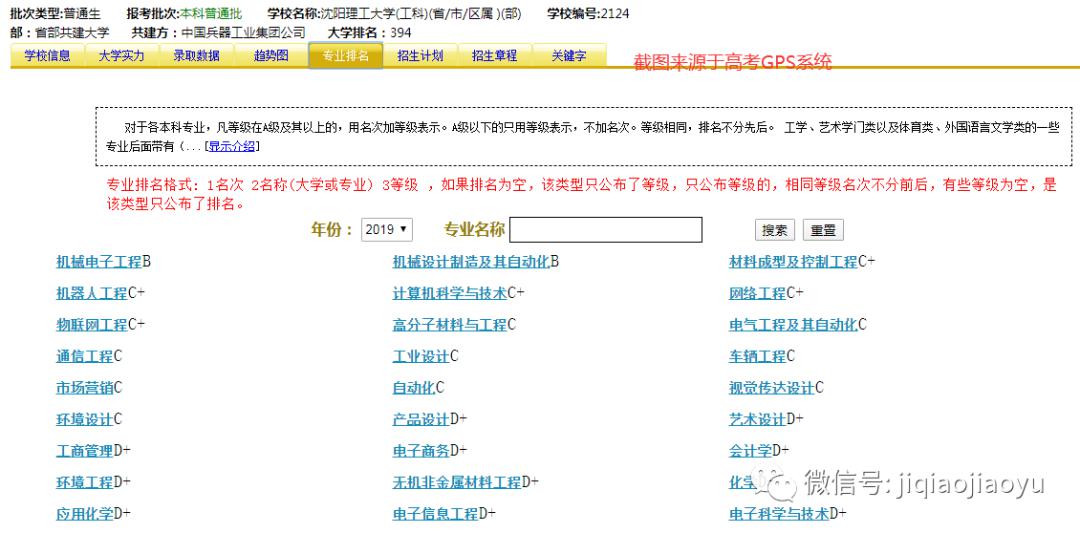Open the 环境工程 link
The height and width of the screenshot is (533, 1080).
(84, 483)
